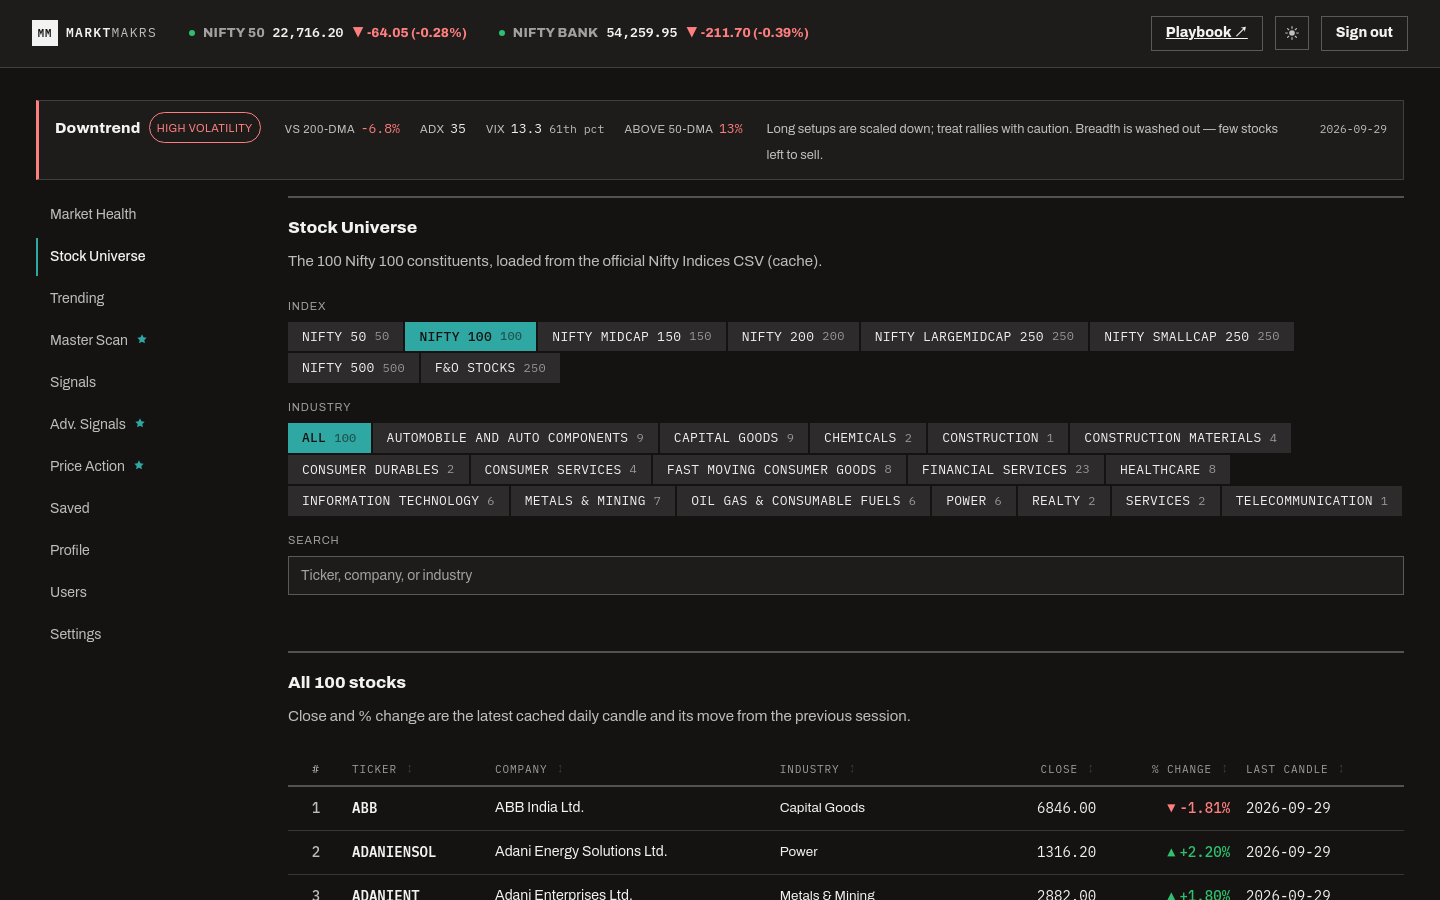The width and height of the screenshot is (1440, 900).
Task: Filter by Telecommunication industry
Action: (x=1312, y=501)
